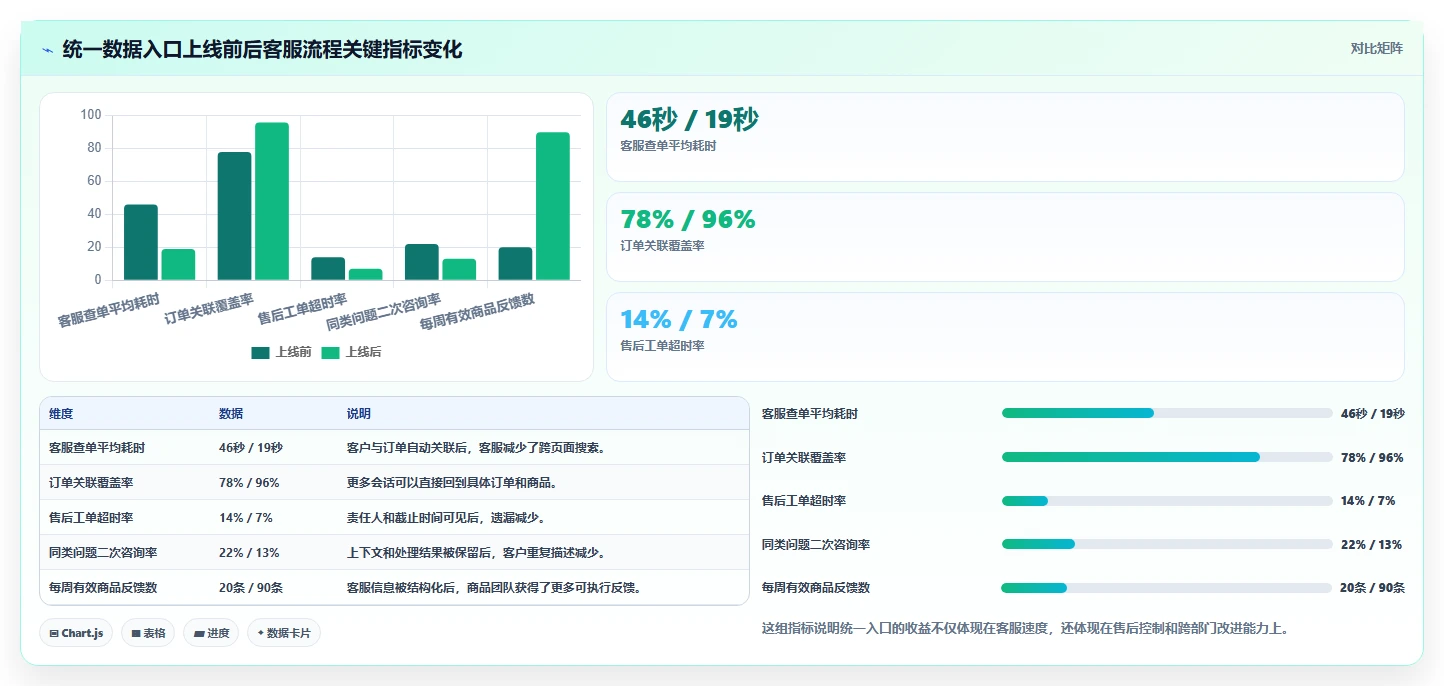Click the 上线后 bar for 售后工单超时率
This screenshot has width=1444, height=686.
point(365,274)
